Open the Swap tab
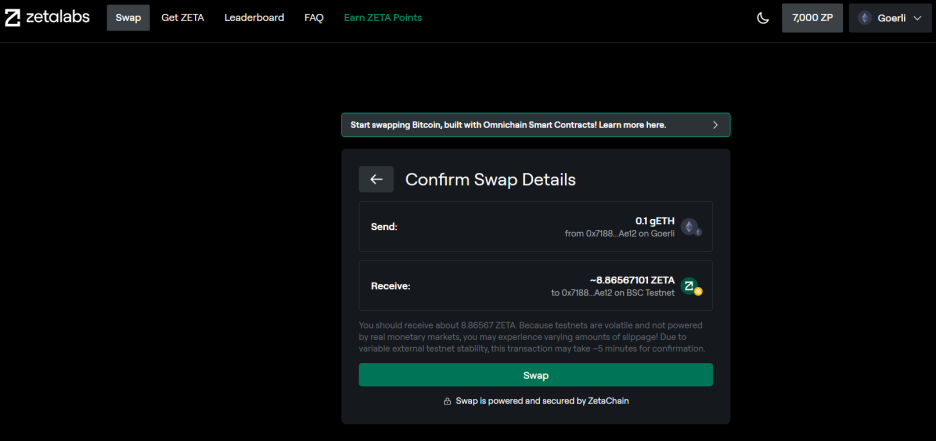Screen dimensions: 936x441 (x=128, y=18)
